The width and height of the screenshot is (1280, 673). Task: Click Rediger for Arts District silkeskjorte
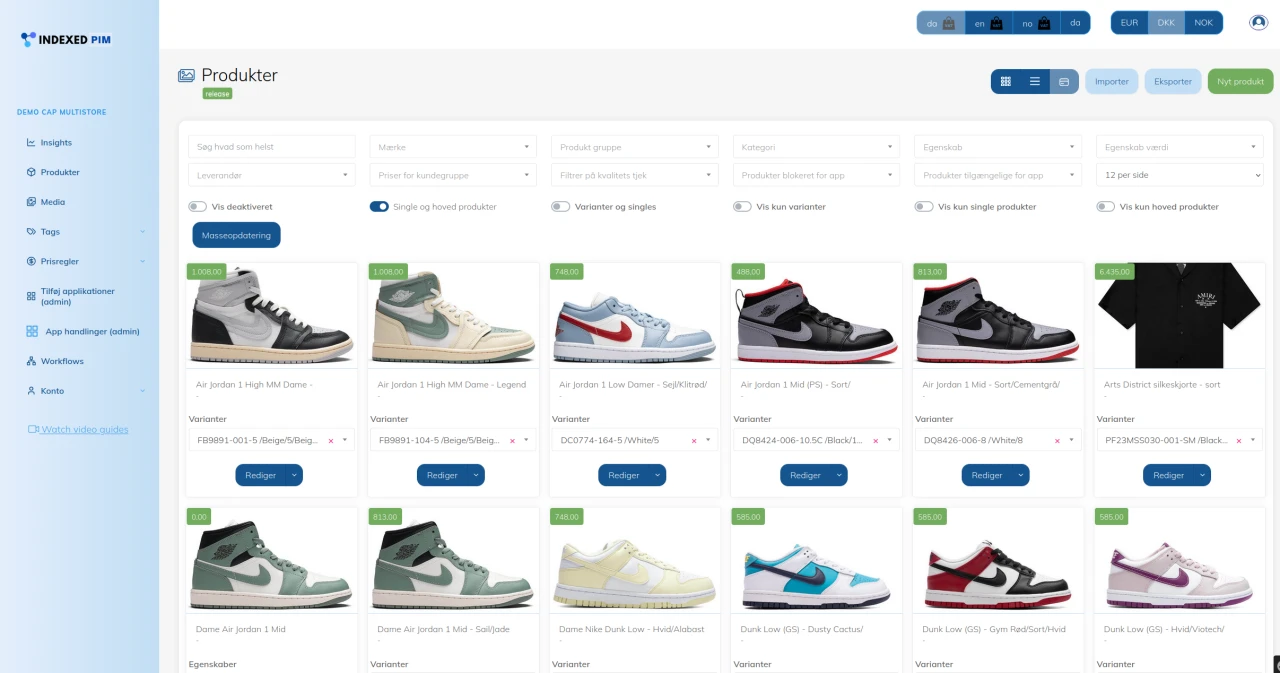point(1168,475)
